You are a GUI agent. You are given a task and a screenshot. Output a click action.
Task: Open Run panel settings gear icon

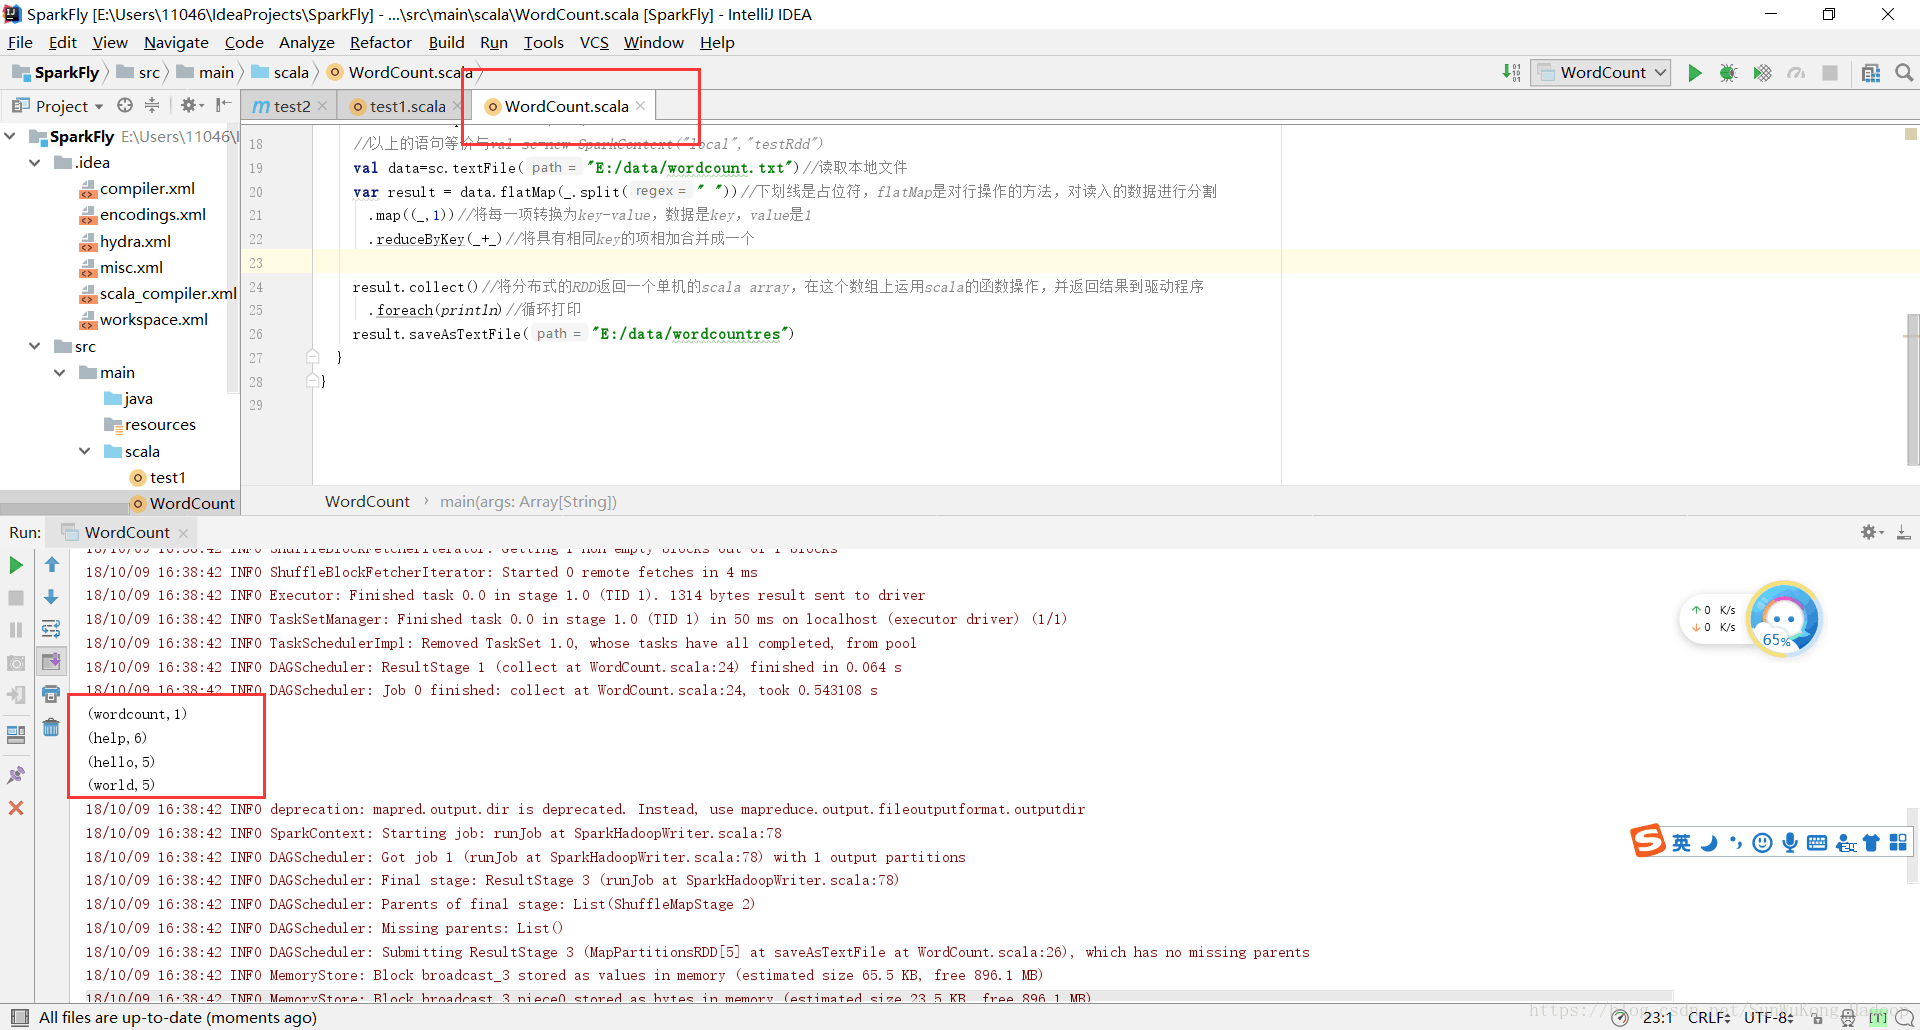click(1870, 532)
